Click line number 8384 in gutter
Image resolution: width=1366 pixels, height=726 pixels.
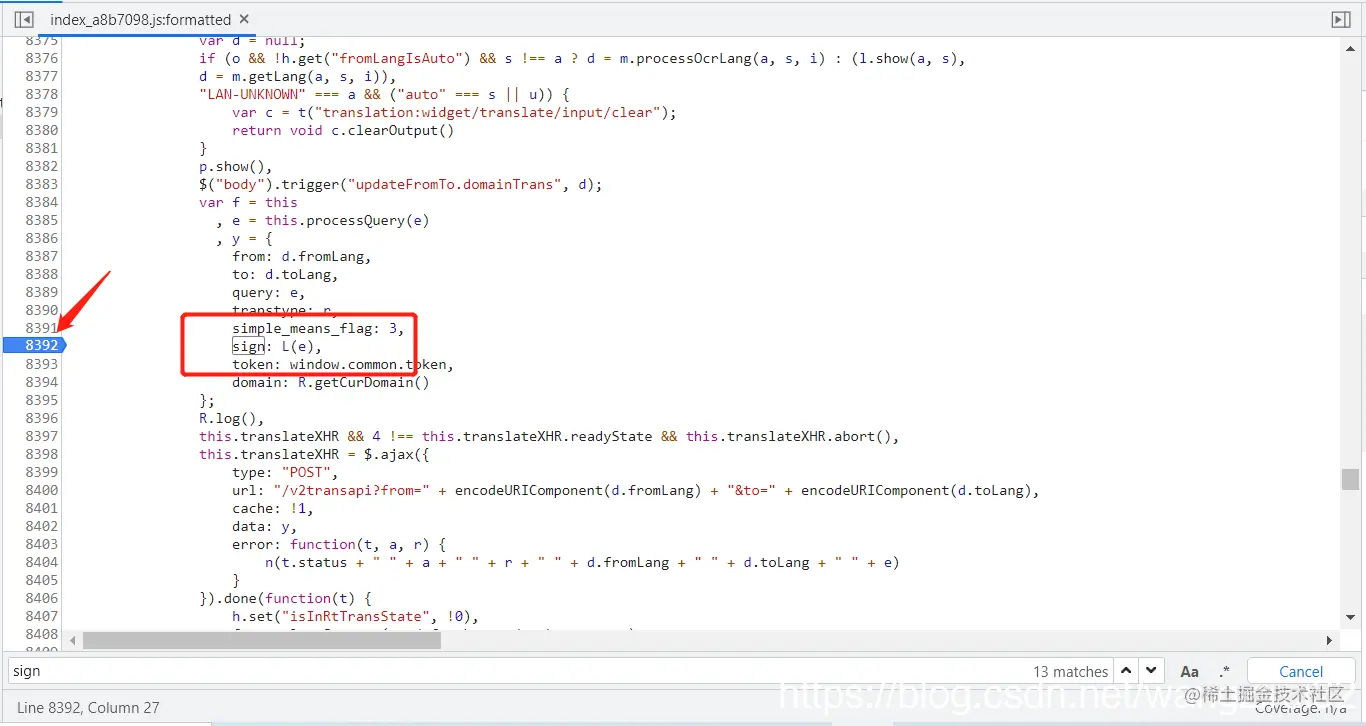[x=42, y=202]
